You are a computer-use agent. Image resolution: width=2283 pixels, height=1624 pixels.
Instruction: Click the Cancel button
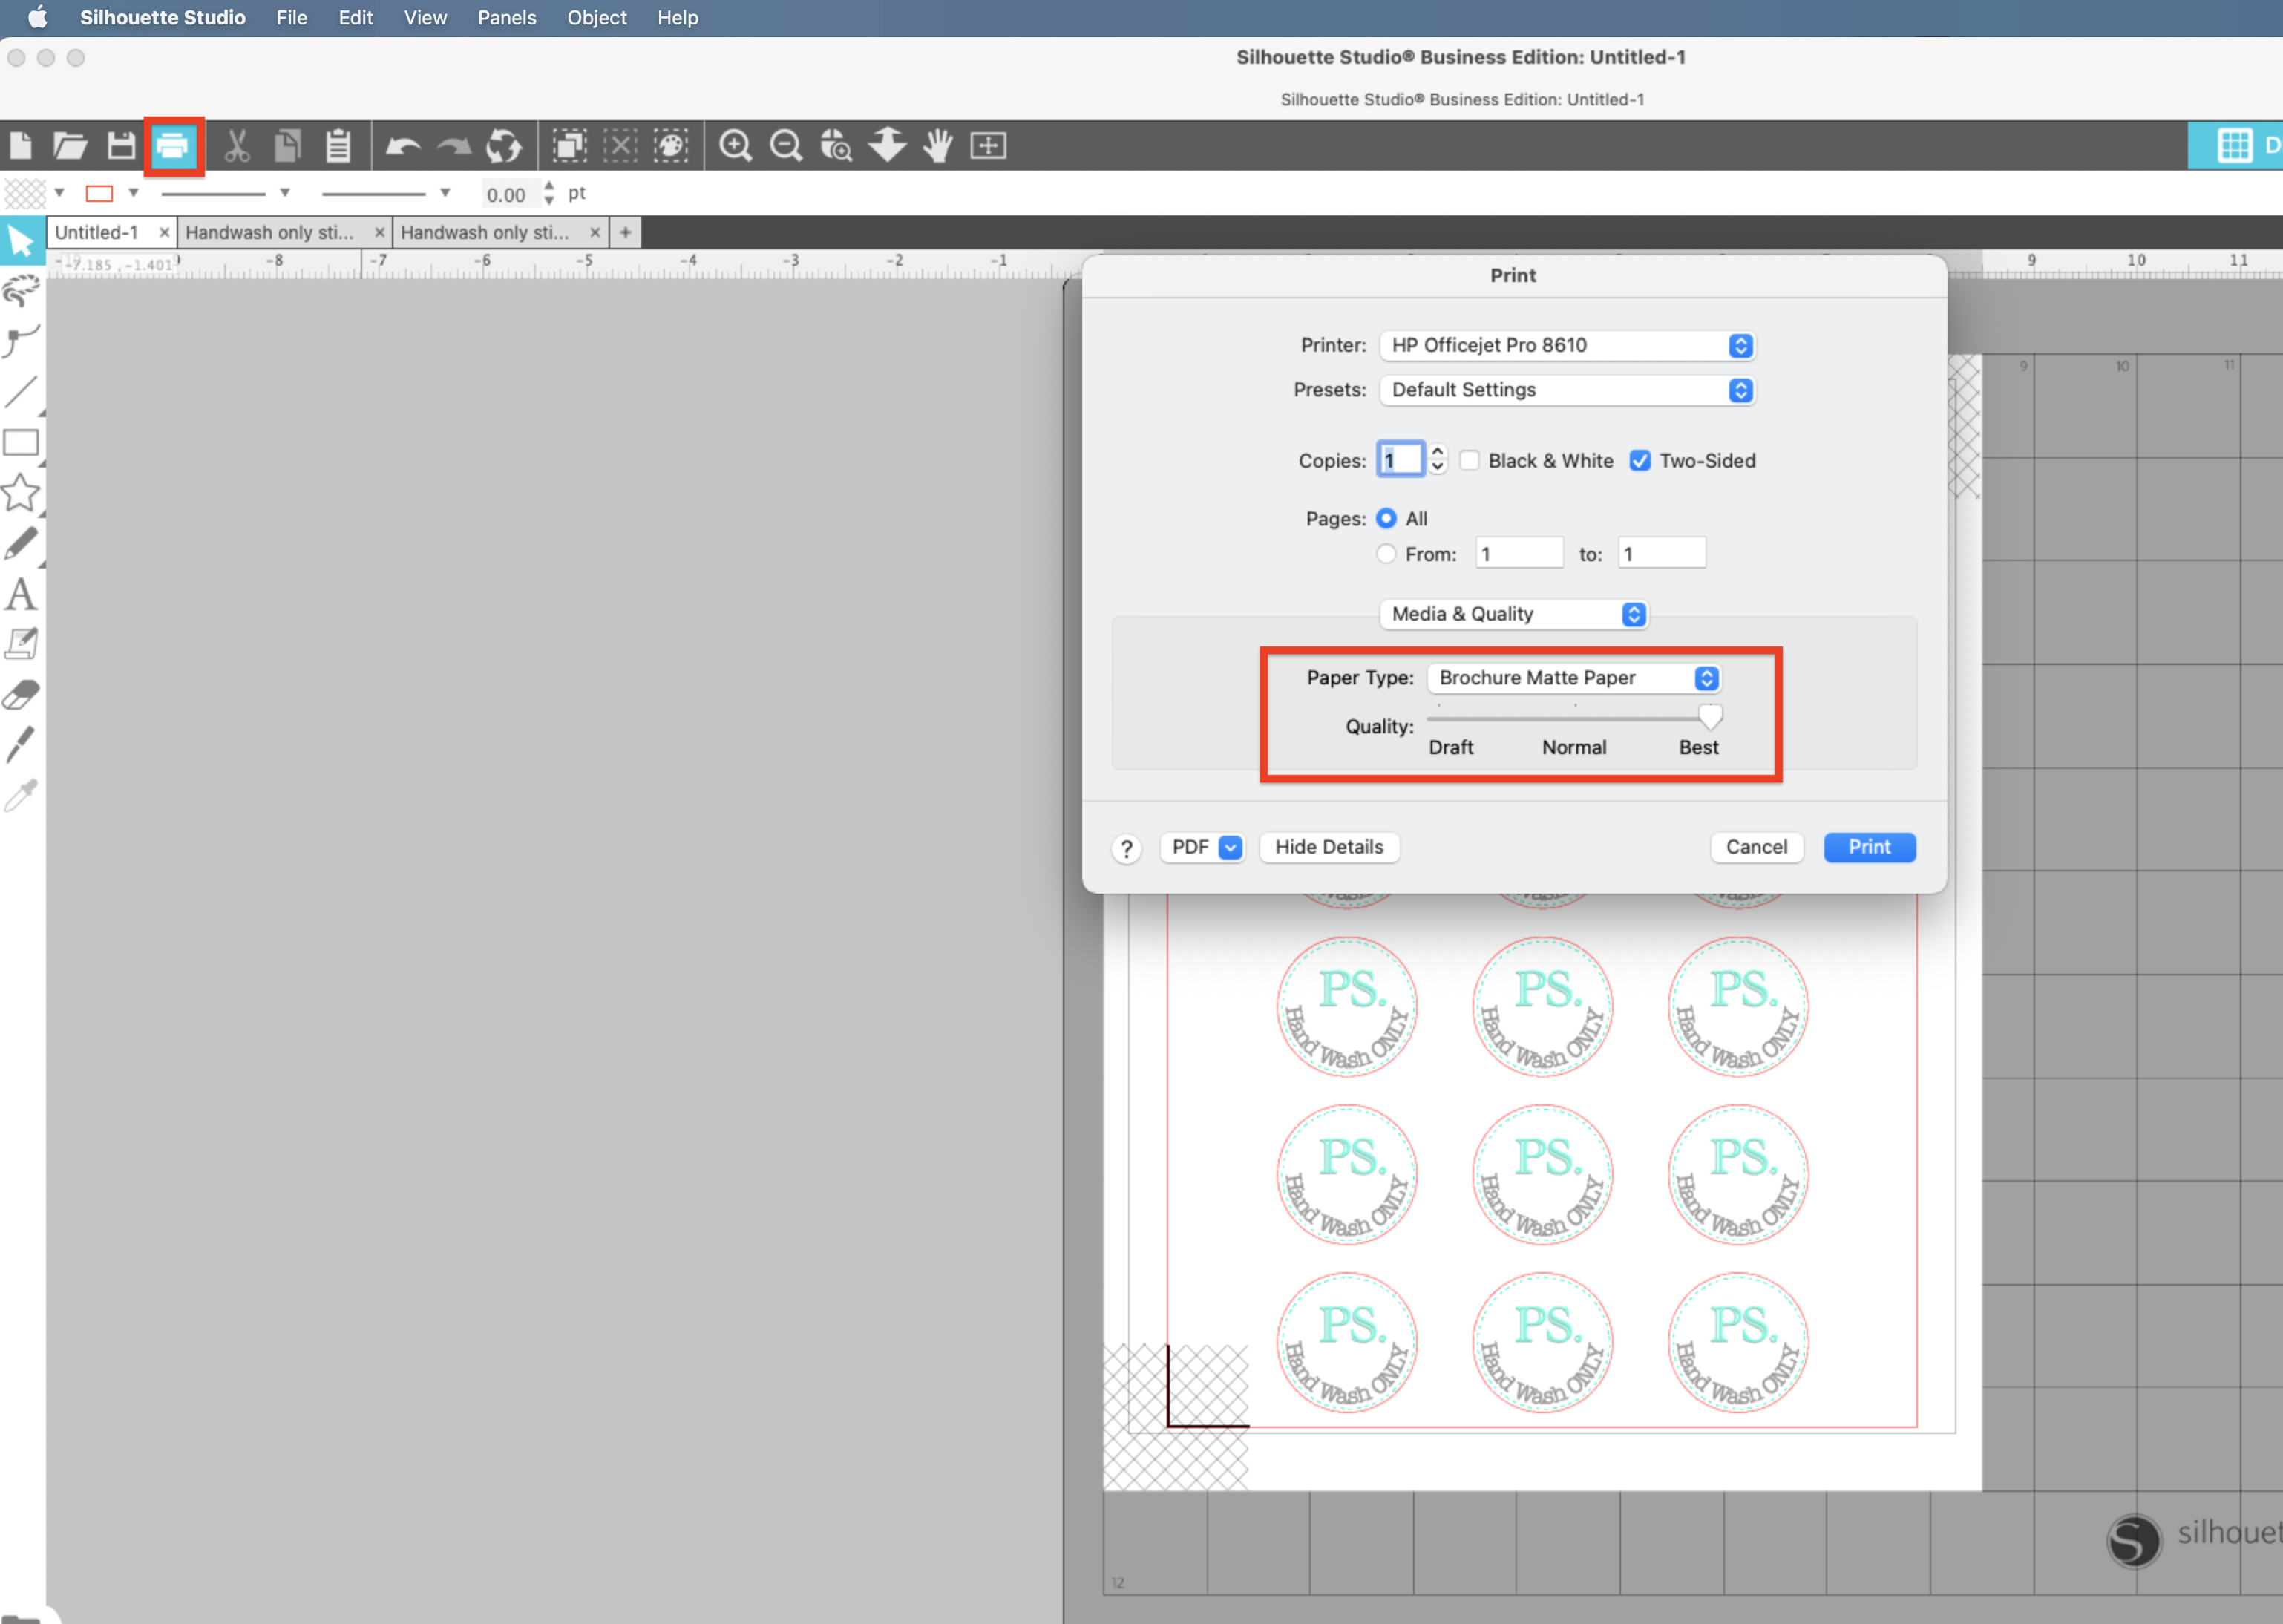[x=1756, y=847]
